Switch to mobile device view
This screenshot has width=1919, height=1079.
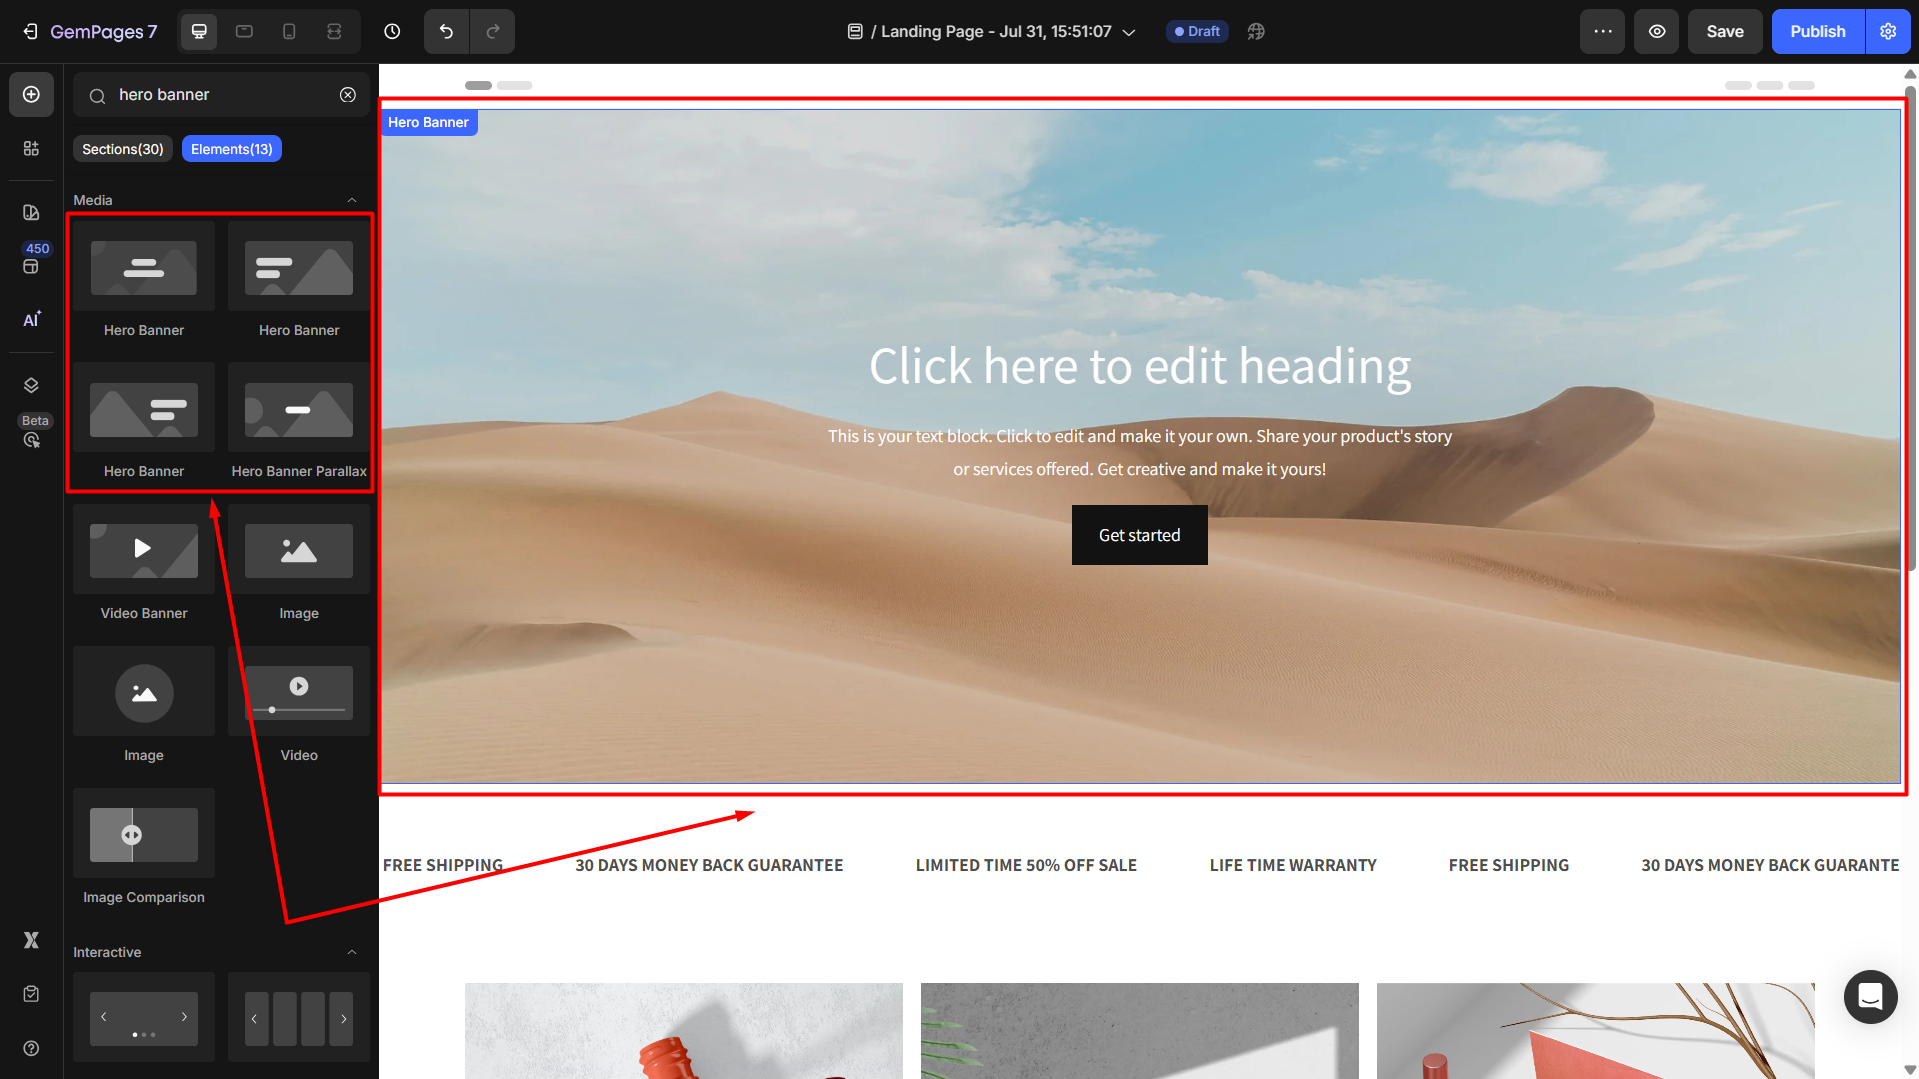tap(289, 32)
